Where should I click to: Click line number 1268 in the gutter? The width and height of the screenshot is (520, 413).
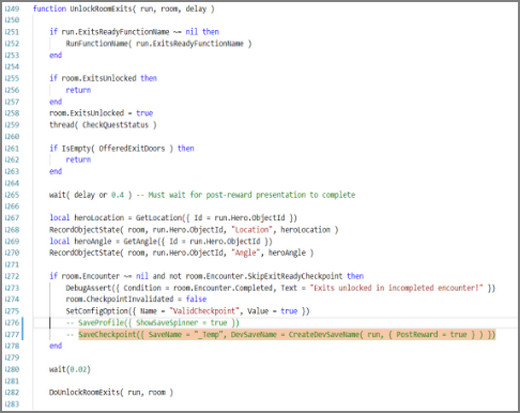tap(12, 230)
